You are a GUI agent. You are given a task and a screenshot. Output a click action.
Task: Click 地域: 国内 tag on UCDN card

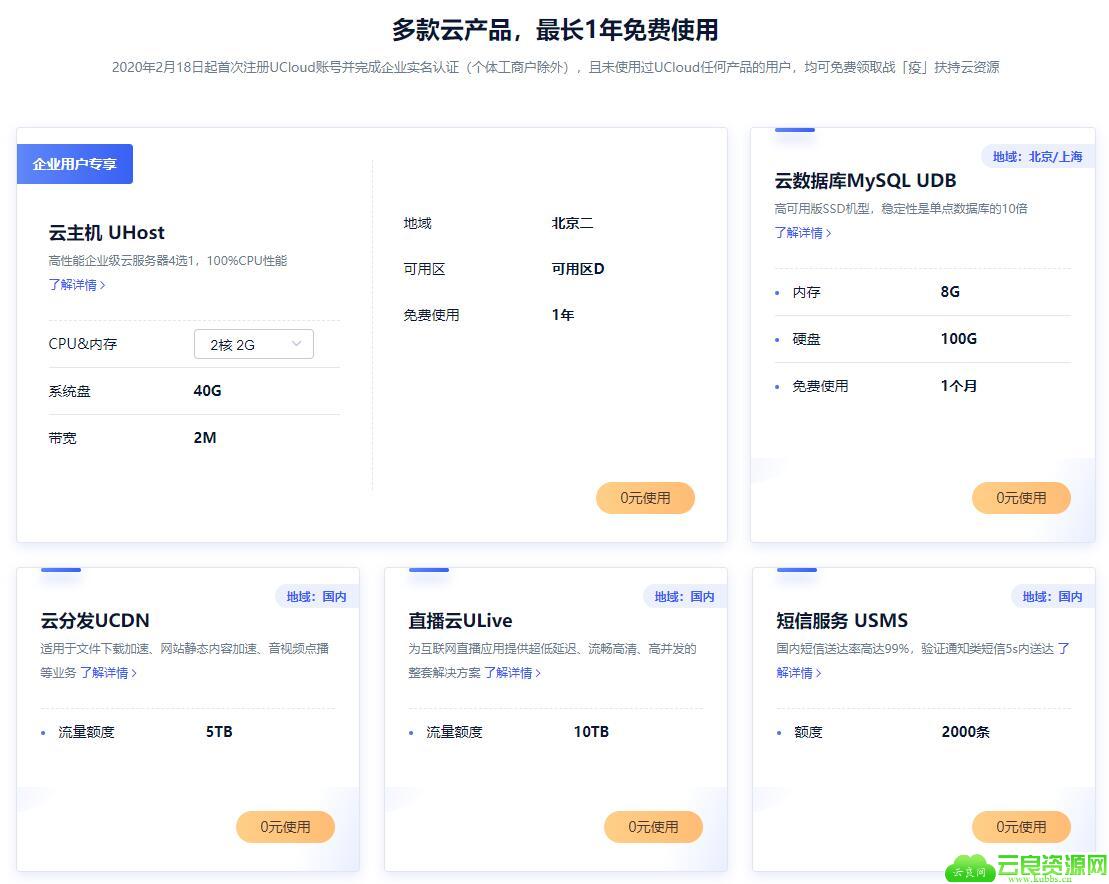click(x=317, y=597)
